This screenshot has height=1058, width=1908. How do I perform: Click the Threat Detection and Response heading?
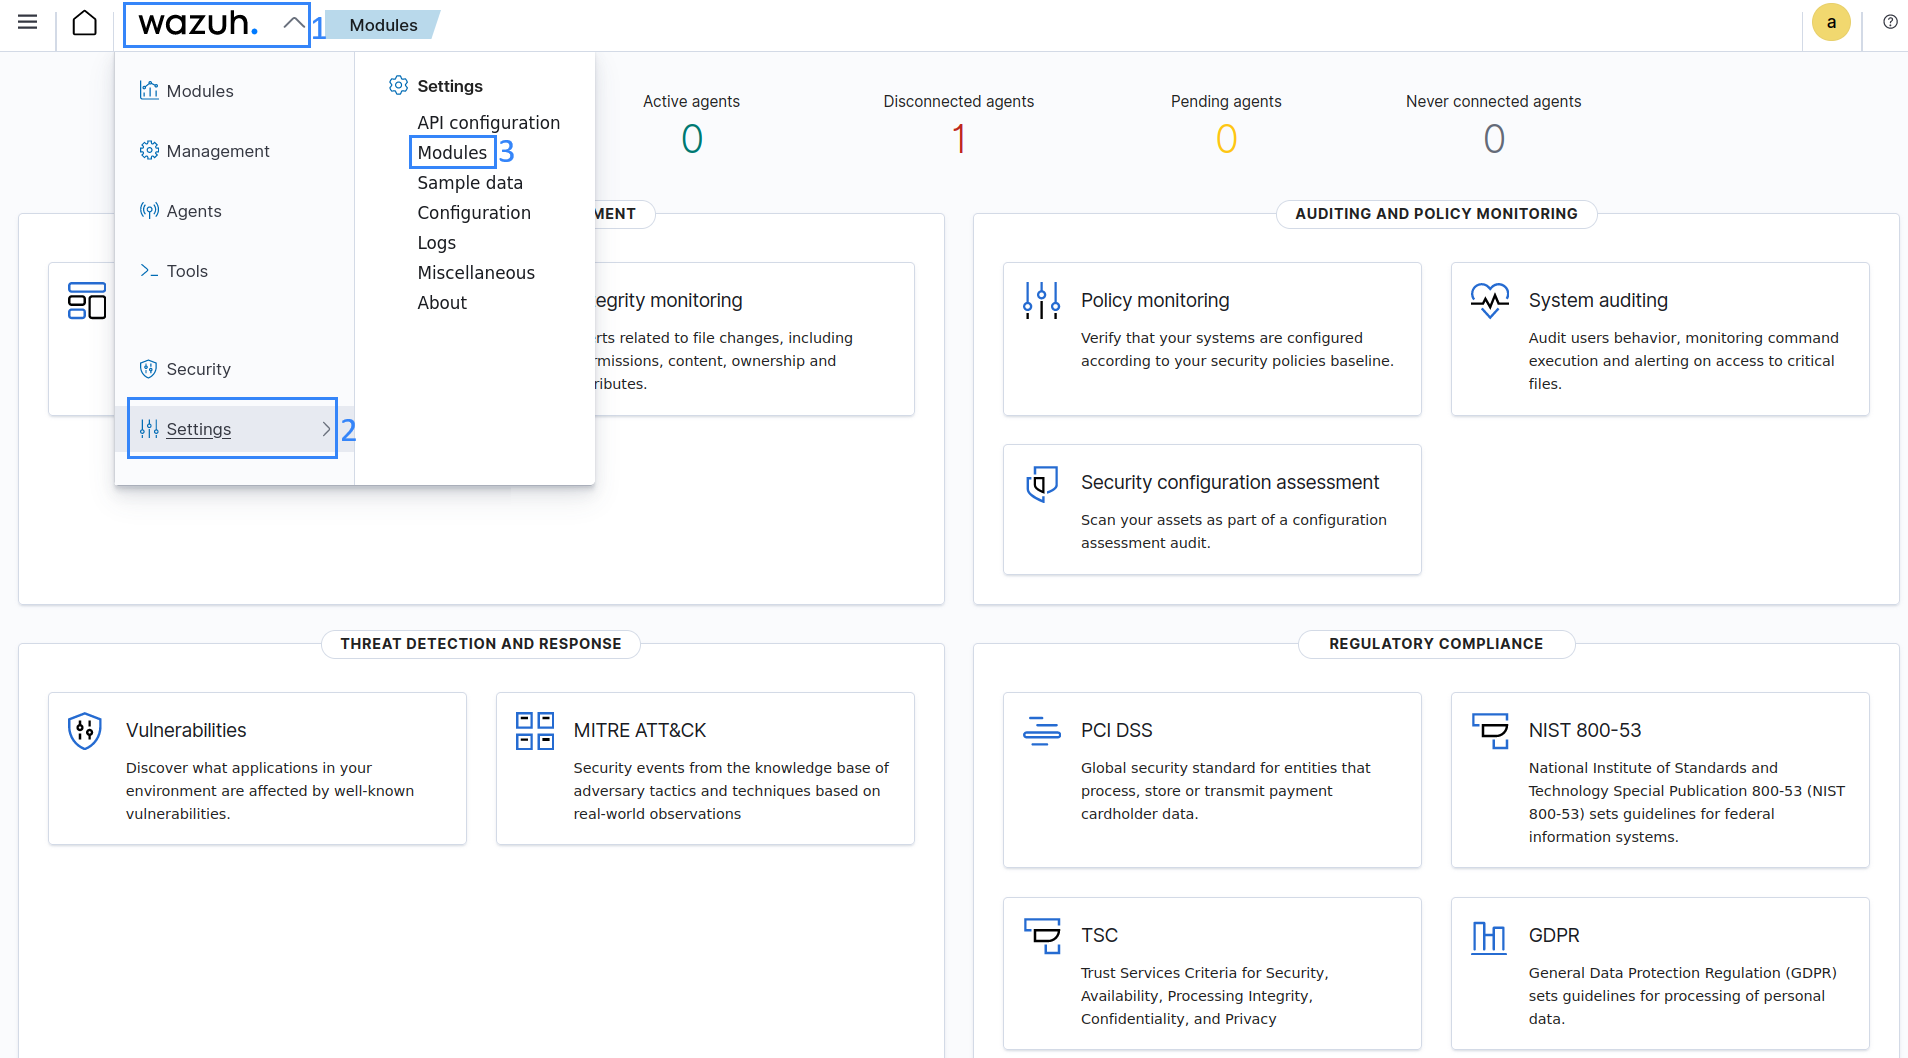(x=481, y=644)
